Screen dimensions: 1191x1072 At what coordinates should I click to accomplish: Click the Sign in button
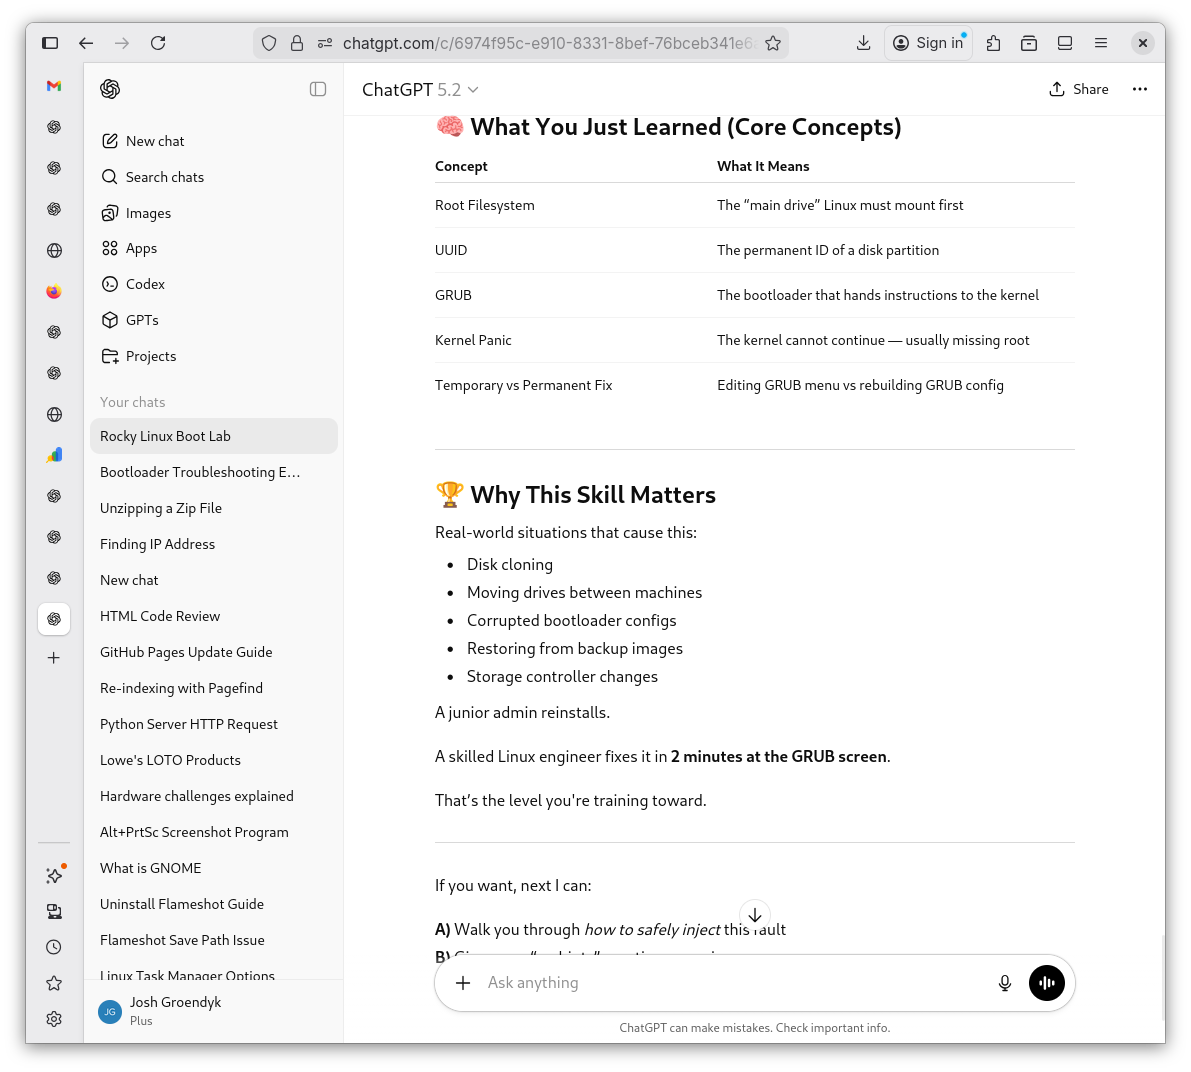tap(928, 43)
